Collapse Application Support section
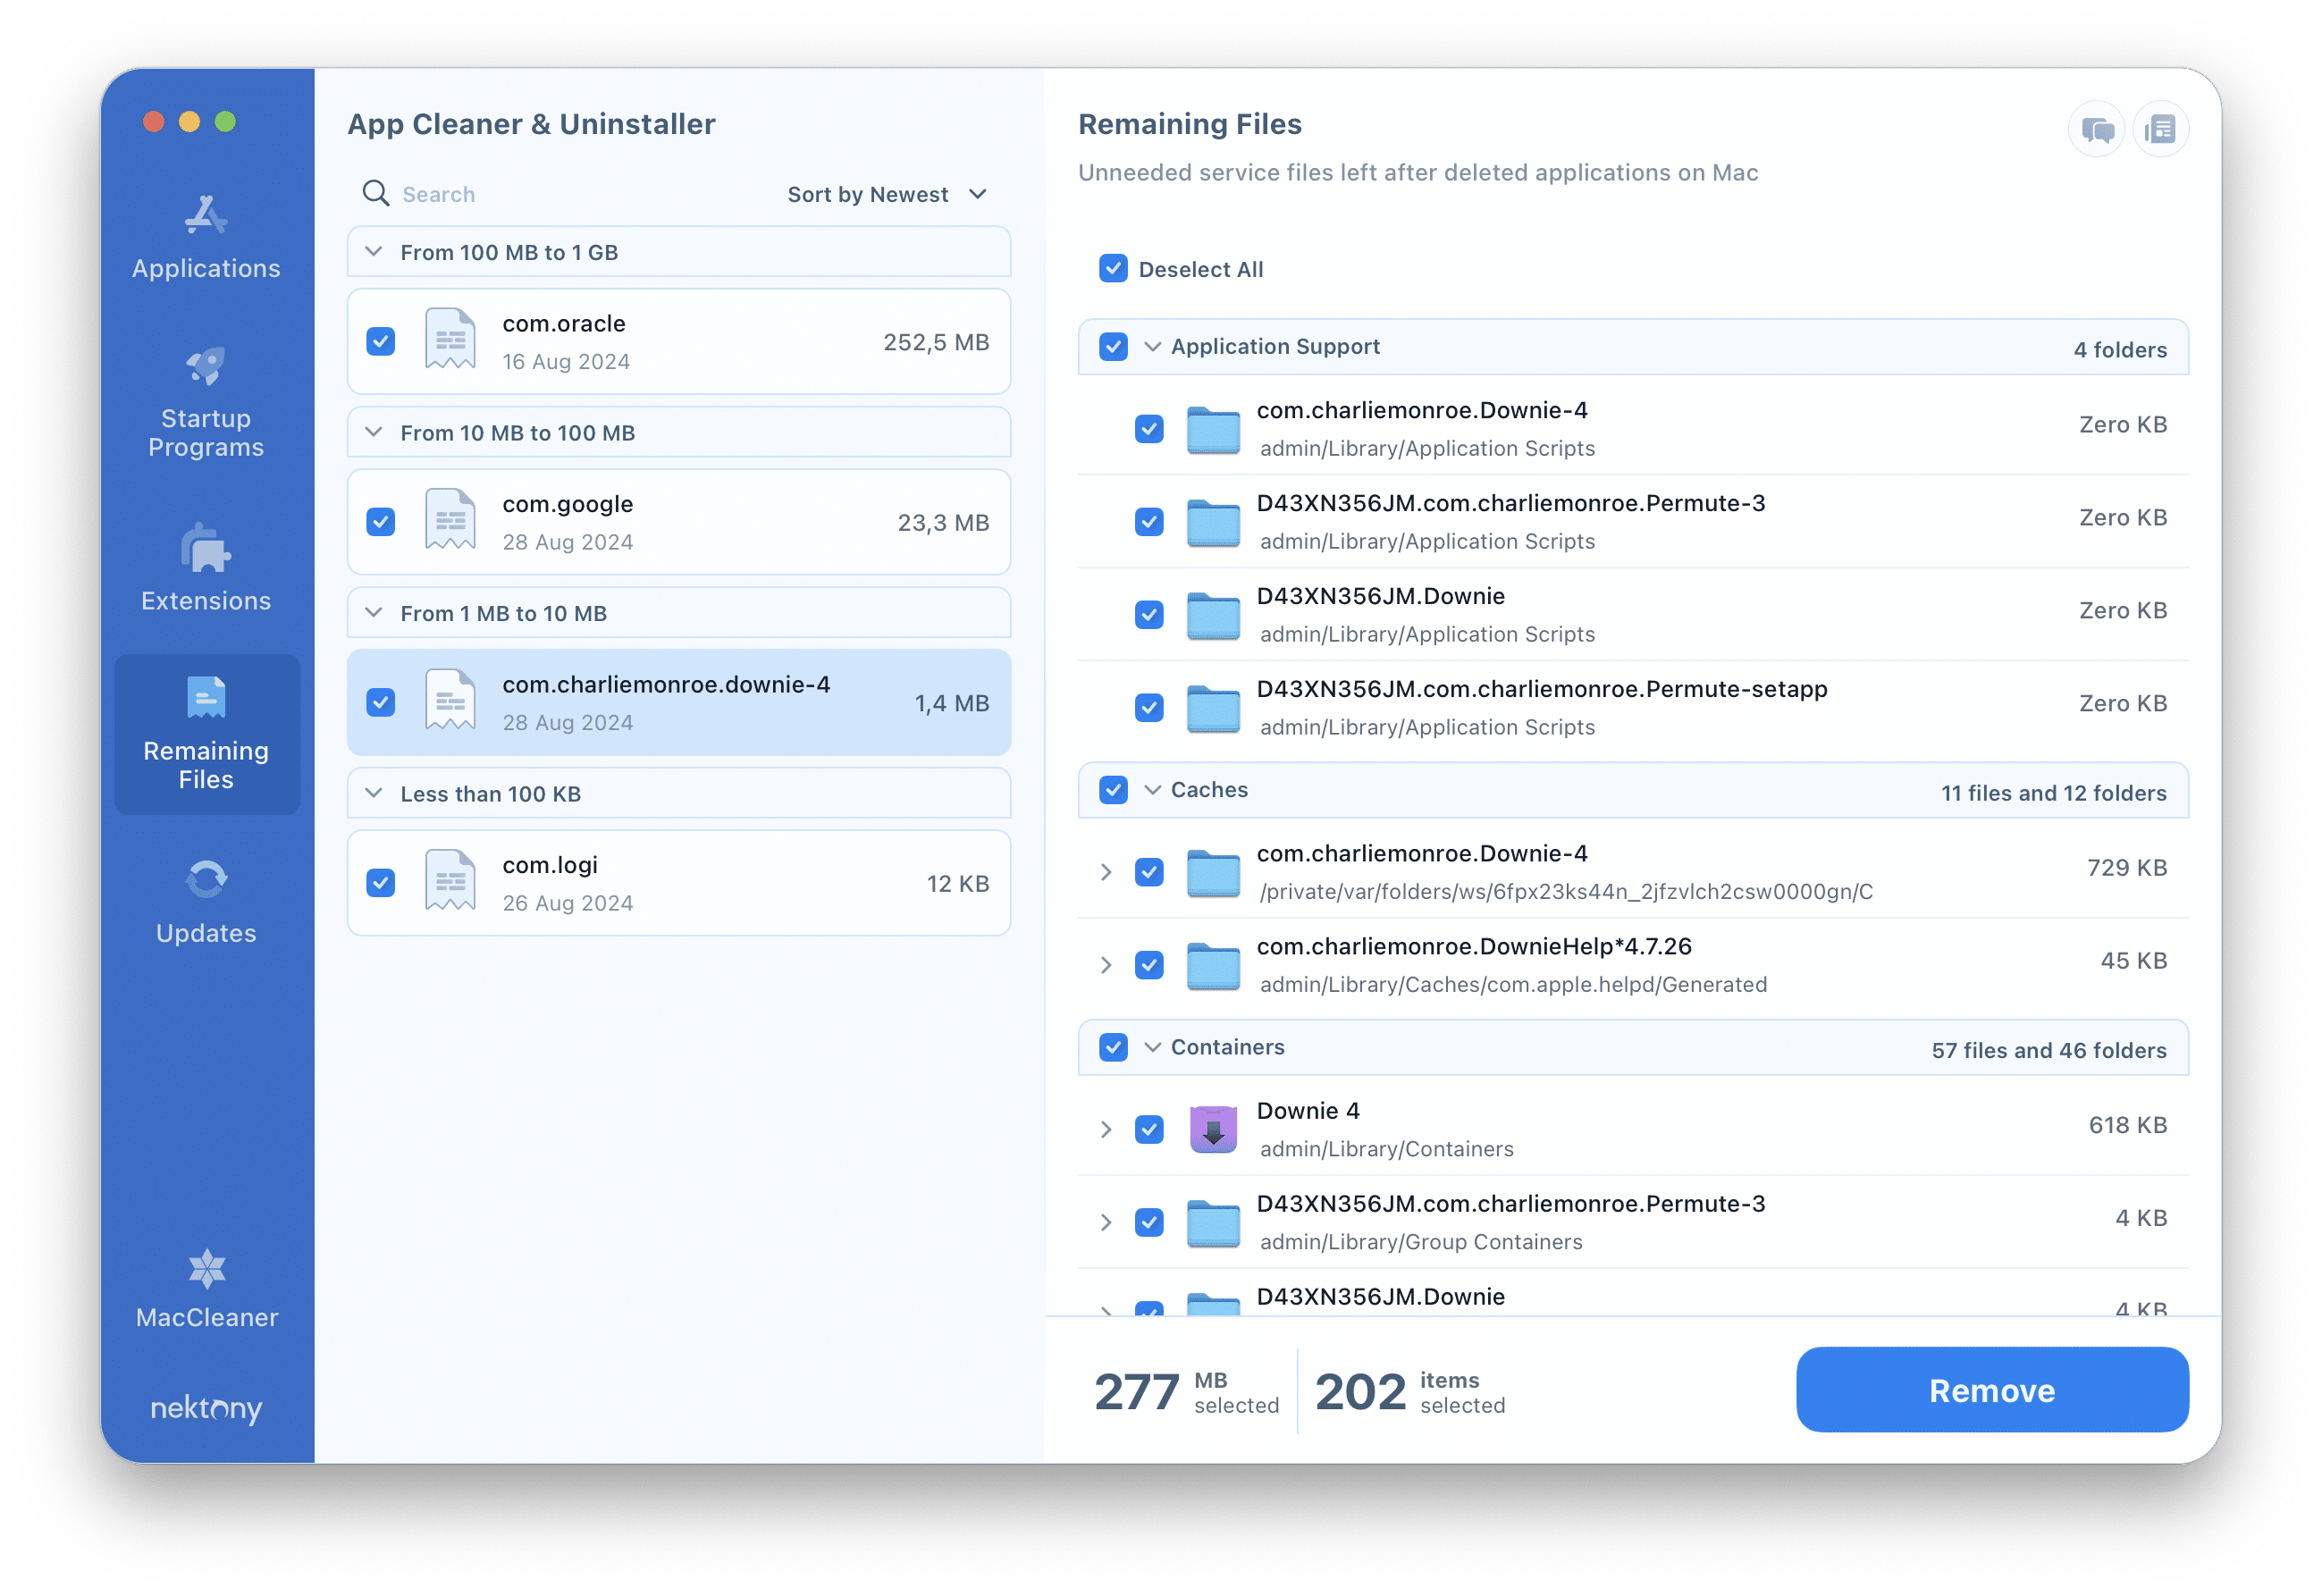2322x1596 pixels. pos(1156,346)
